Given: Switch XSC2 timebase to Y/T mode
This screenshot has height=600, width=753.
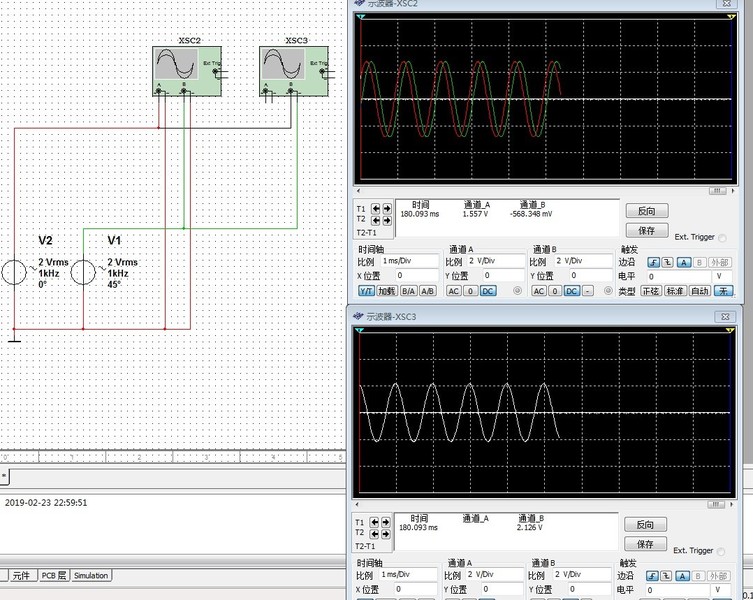Looking at the screenshot, I should [x=366, y=291].
